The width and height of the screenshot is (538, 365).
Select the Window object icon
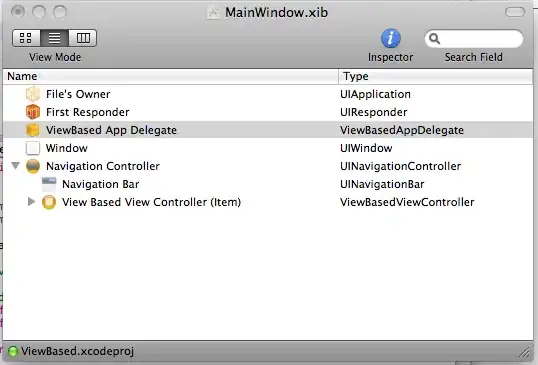(33, 148)
